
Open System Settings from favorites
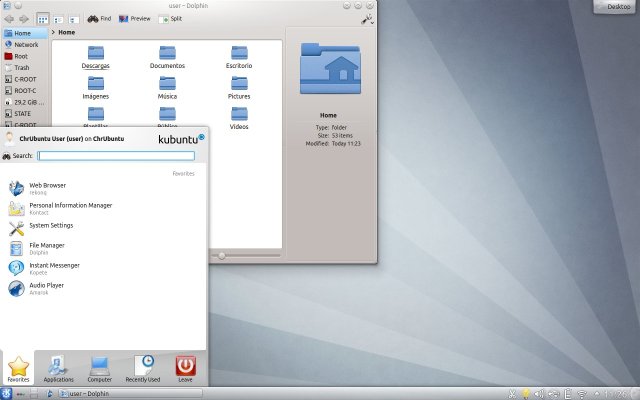(x=50, y=226)
